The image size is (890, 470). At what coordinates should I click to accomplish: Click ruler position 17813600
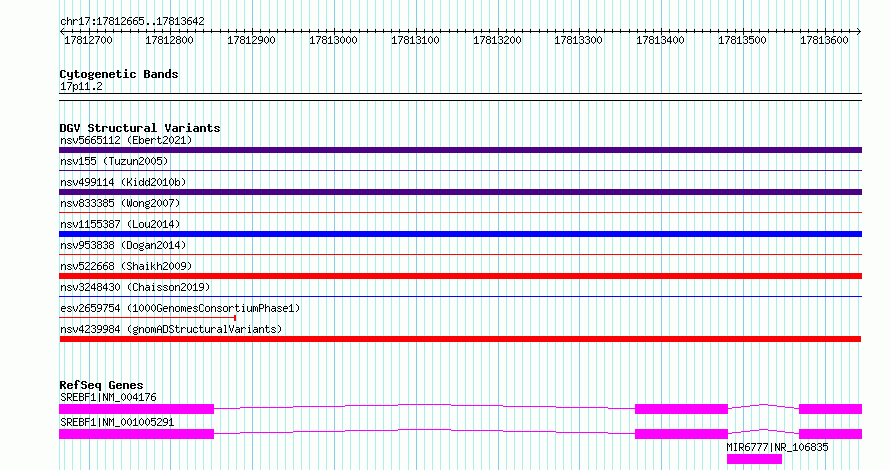pyautogui.click(x=824, y=40)
